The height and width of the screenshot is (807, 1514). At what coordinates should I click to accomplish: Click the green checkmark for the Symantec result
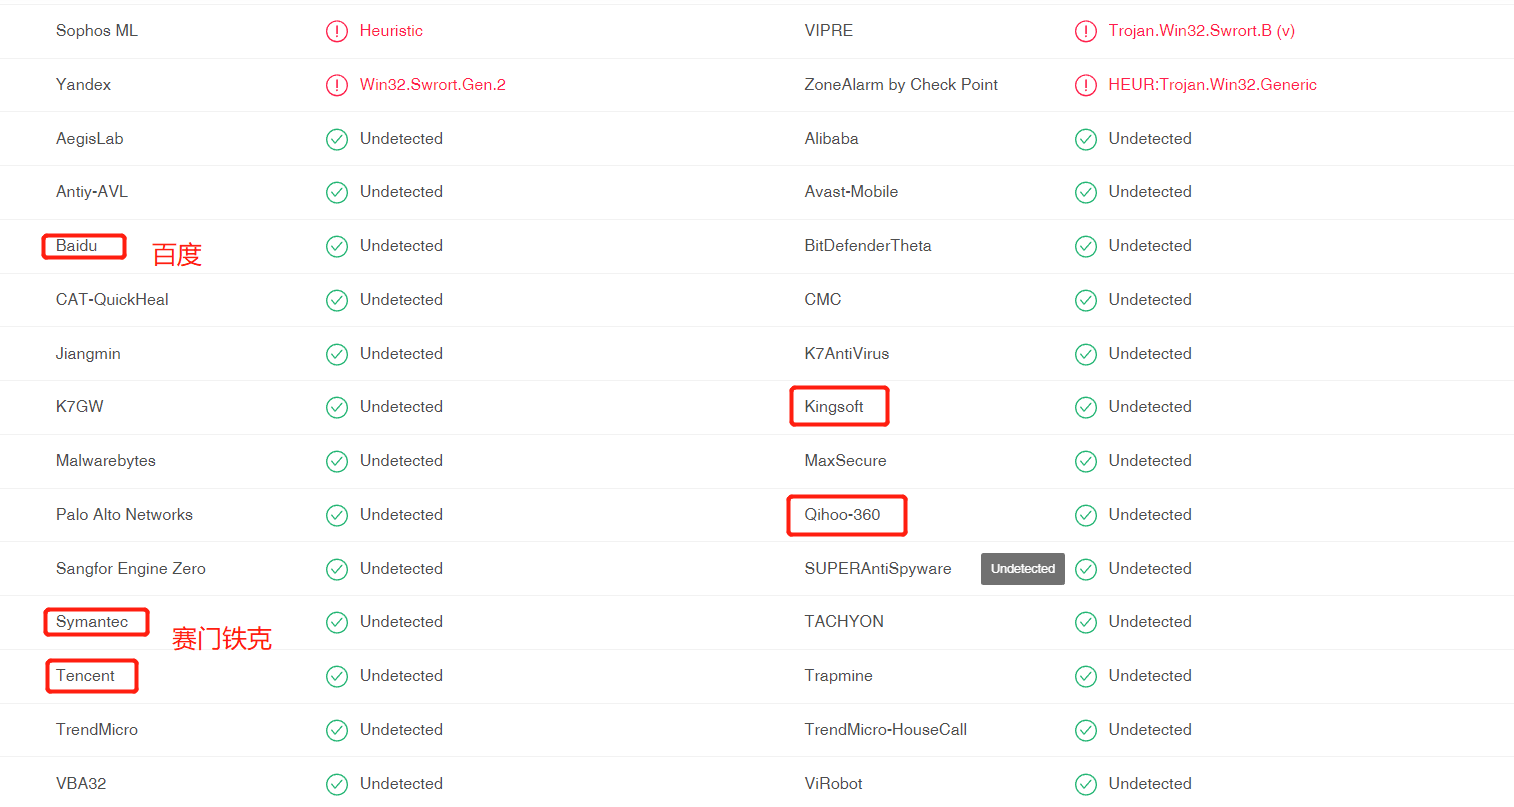click(x=337, y=622)
